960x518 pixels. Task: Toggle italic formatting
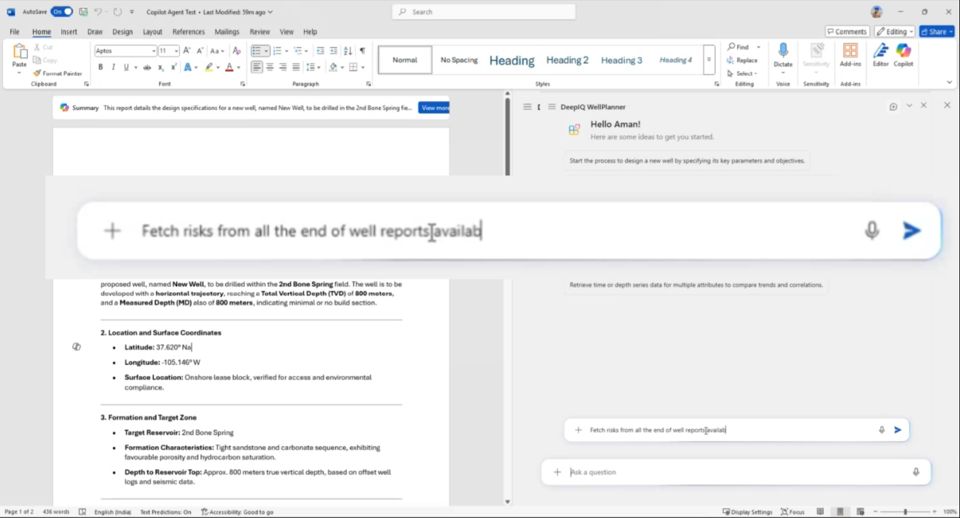tap(113, 67)
